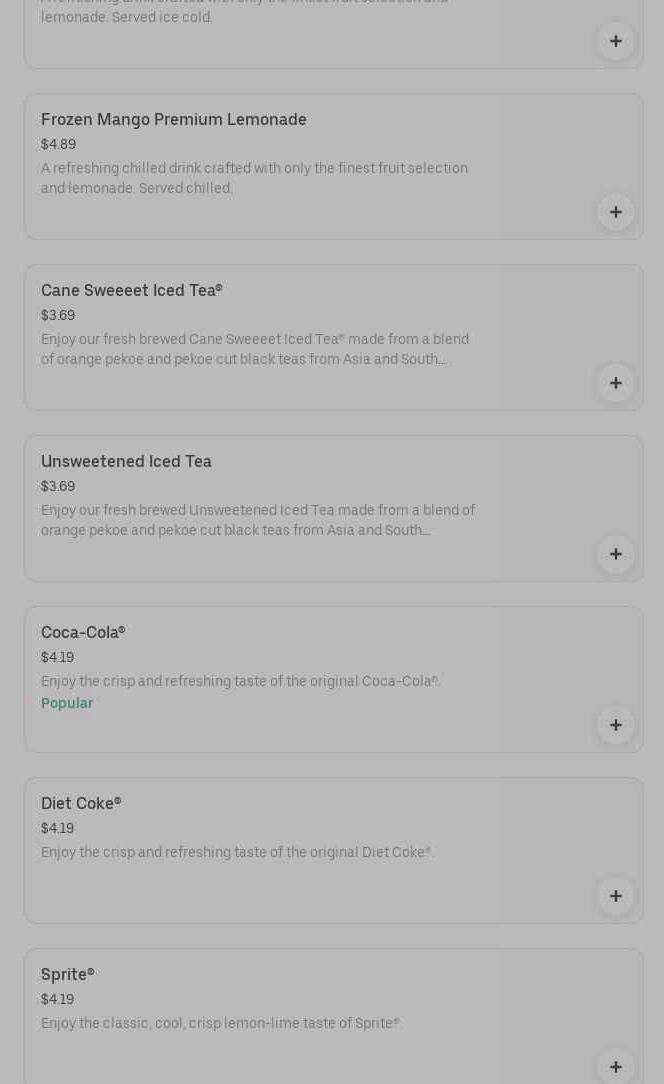Click the Diet Coke $4.19 price
The width and height of the screenshot is (664, 1084).
pyautogui.click(x=58, y=829)
